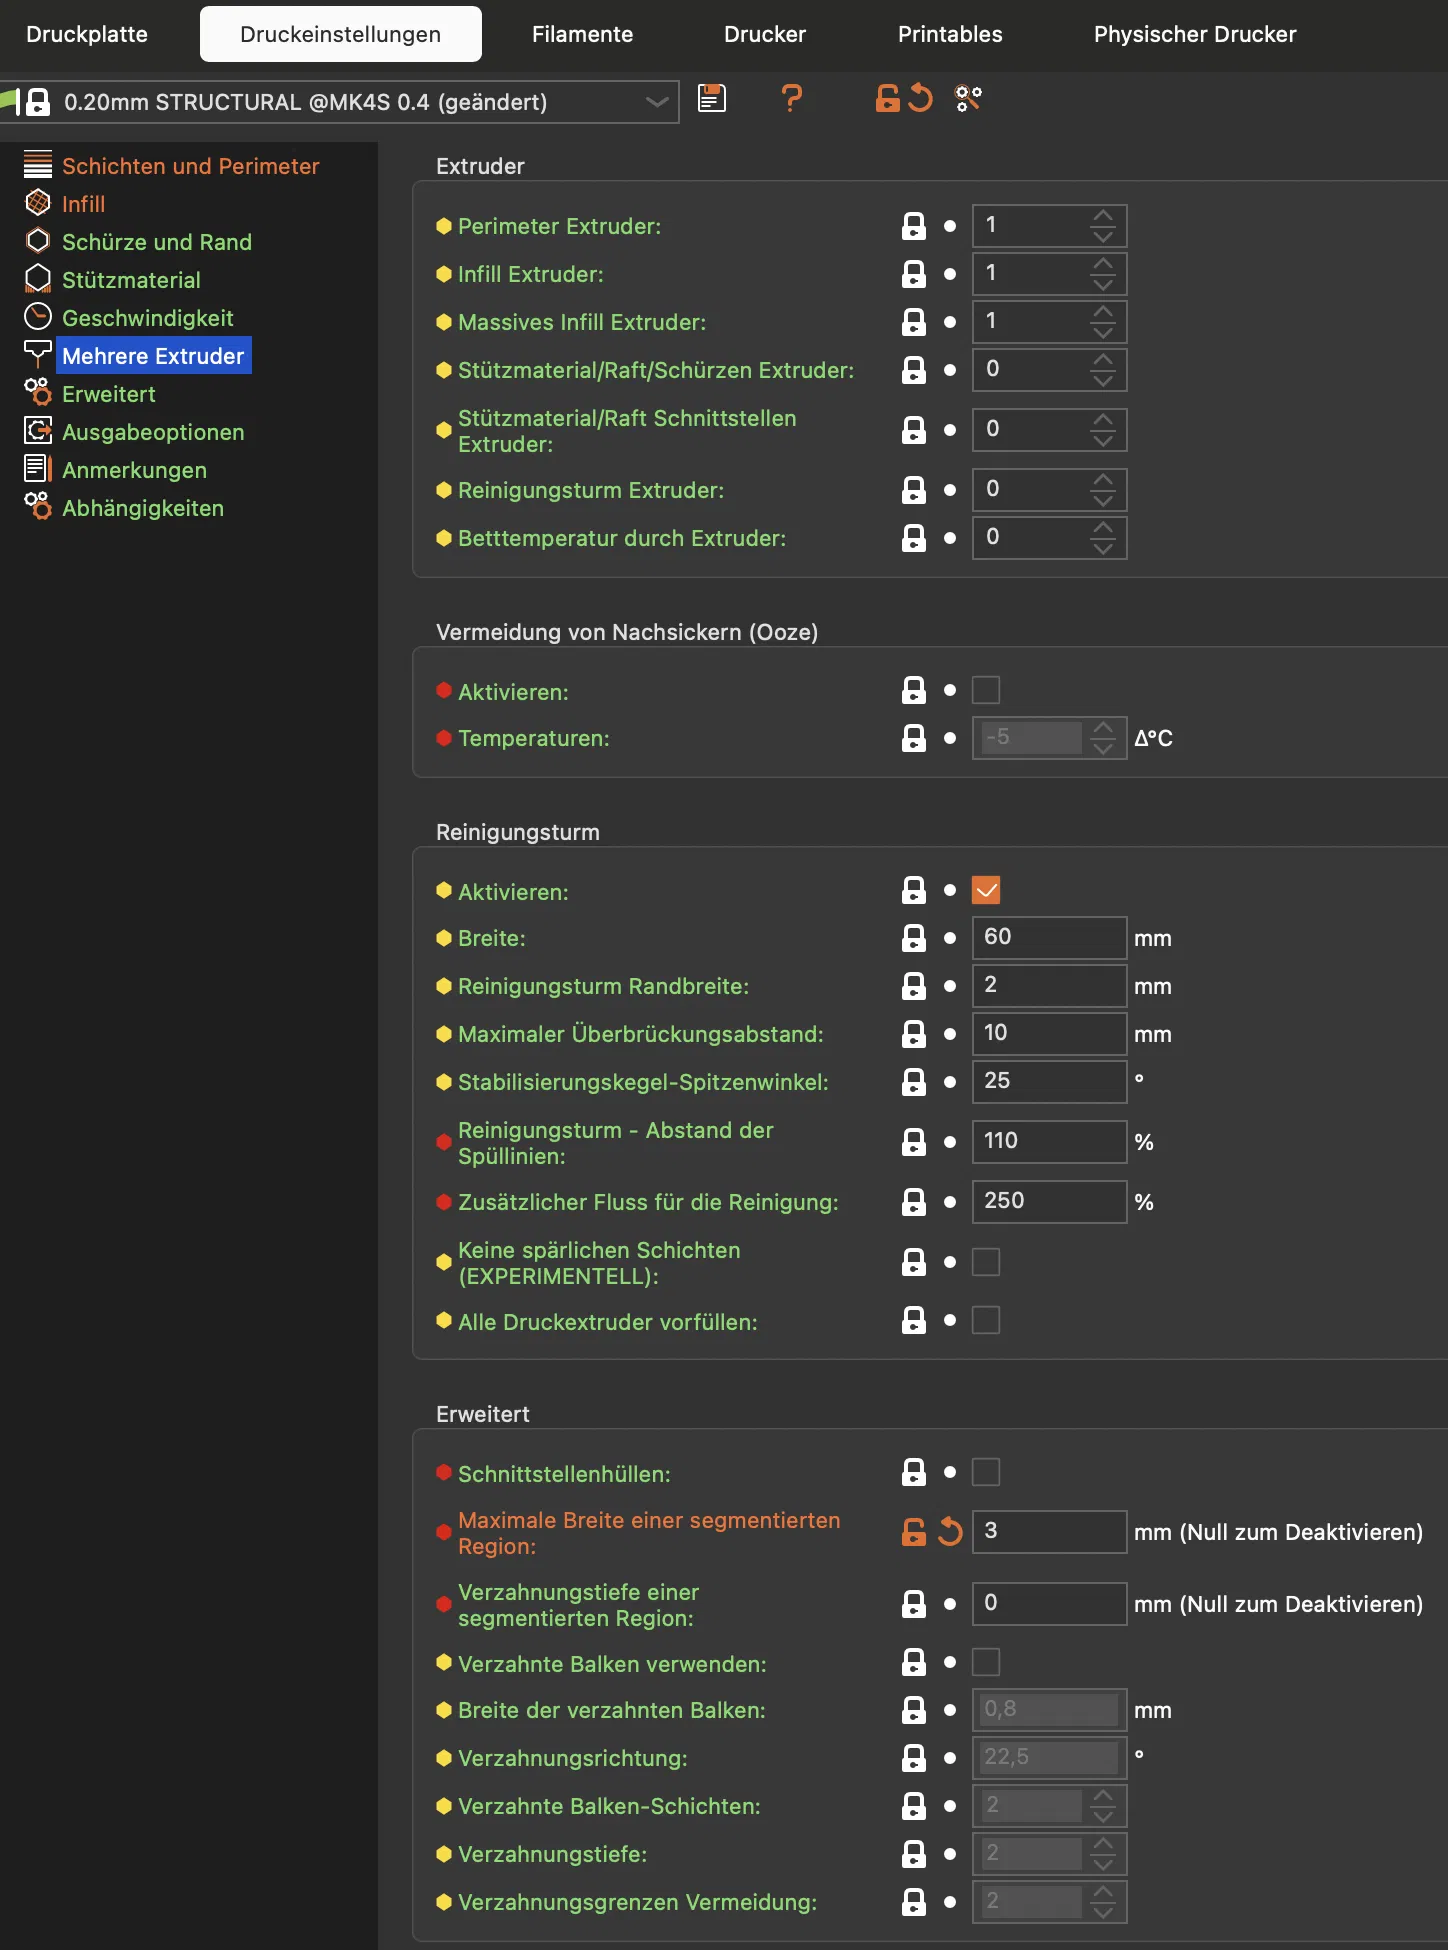Screen dimensions: 1448x1950
Task: Switch to the Filamente tab
Action: tap(582, 34)
